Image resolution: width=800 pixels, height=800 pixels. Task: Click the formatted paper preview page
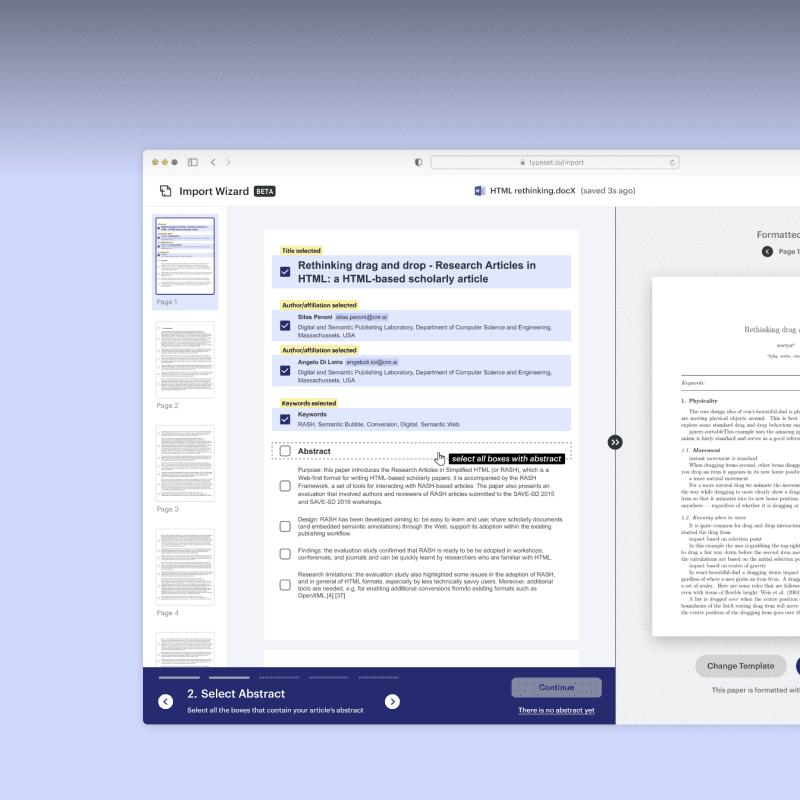point(726,457)
